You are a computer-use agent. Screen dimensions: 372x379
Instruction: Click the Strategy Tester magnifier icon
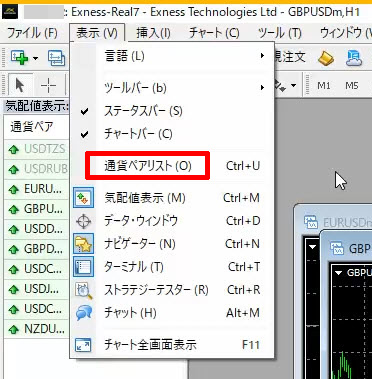(x=83, y=290)
